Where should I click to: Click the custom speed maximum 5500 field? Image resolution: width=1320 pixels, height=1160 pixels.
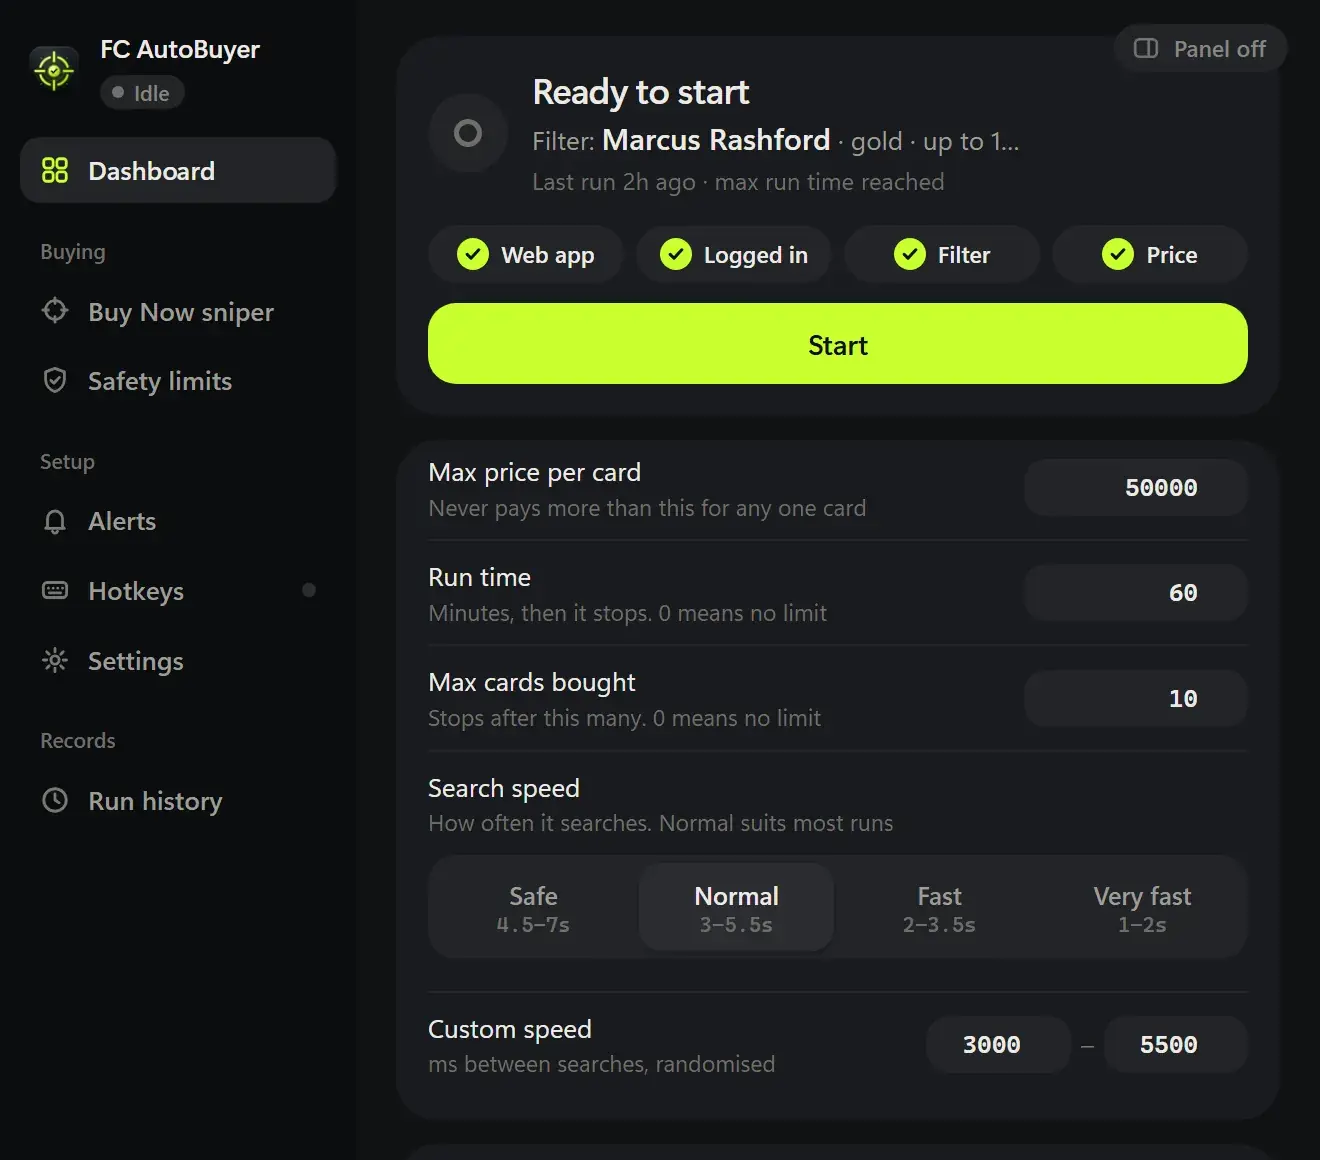1176,1044
